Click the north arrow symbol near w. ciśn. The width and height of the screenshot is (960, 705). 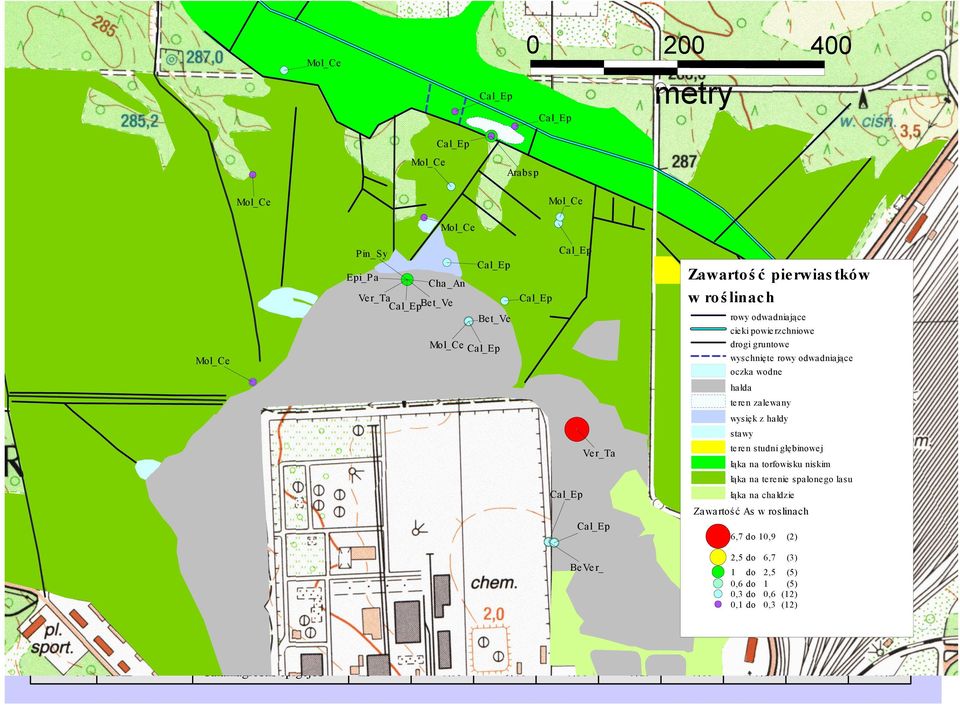coord(864,97)
